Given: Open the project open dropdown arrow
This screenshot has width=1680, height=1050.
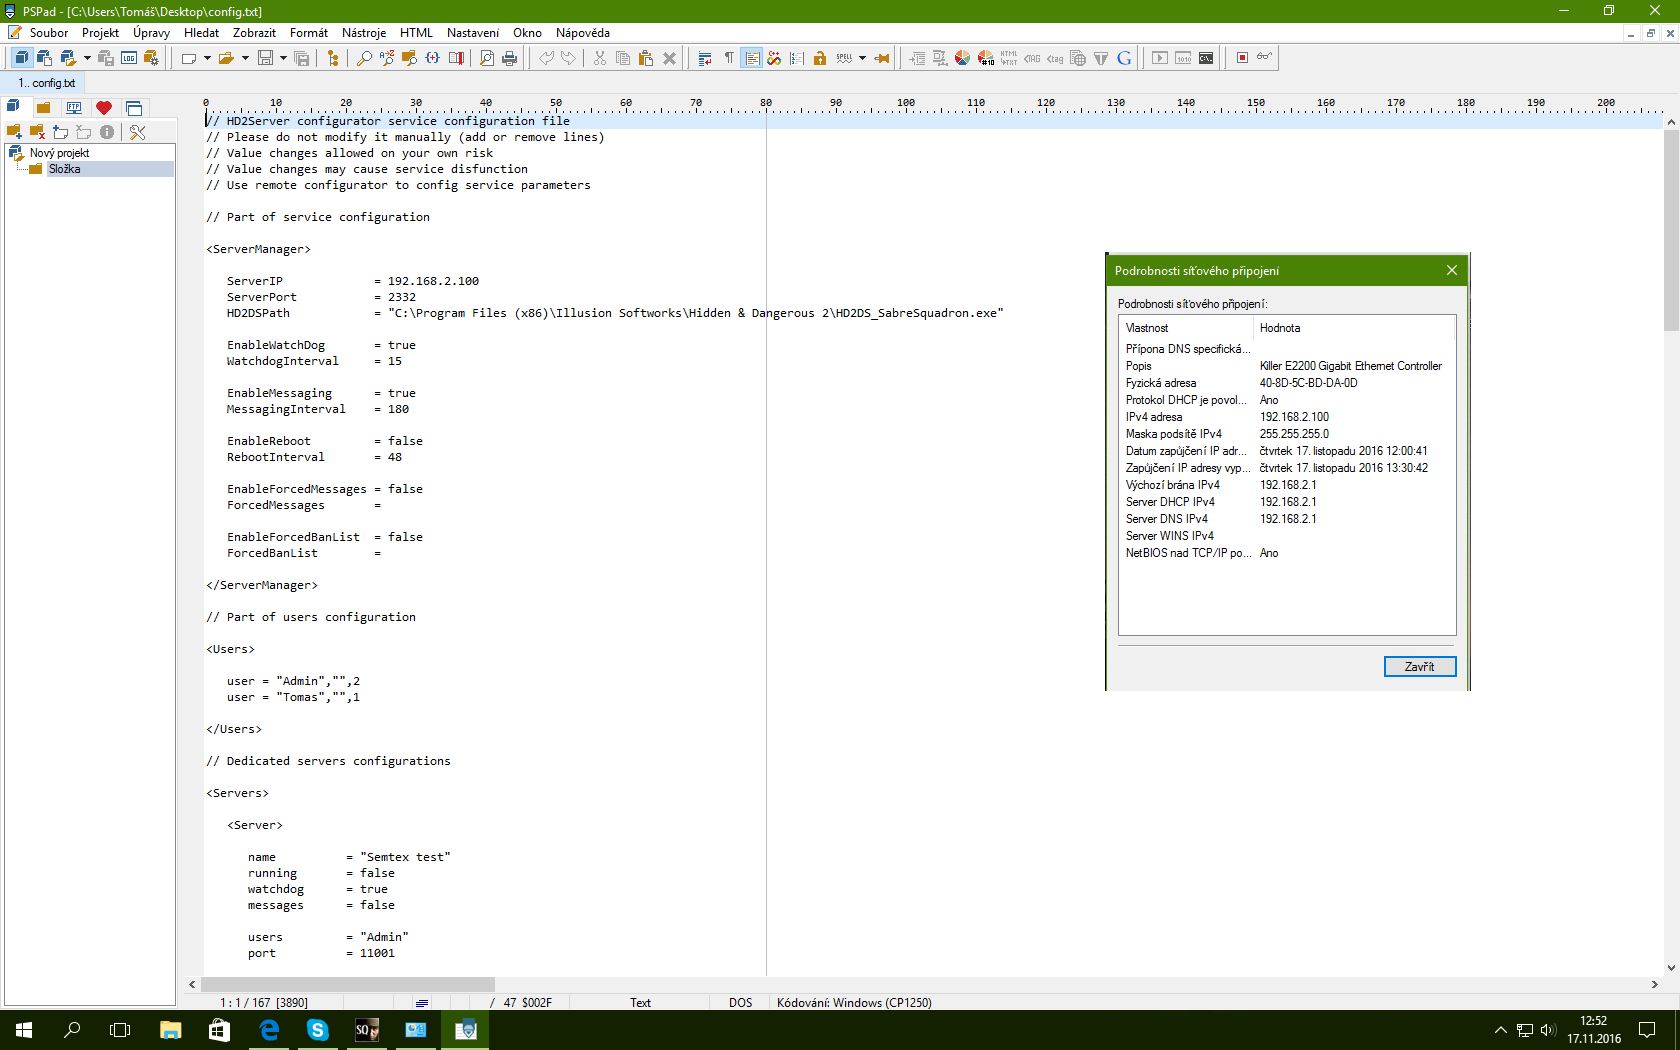Looking at the screenshot, I should (87, 58).
